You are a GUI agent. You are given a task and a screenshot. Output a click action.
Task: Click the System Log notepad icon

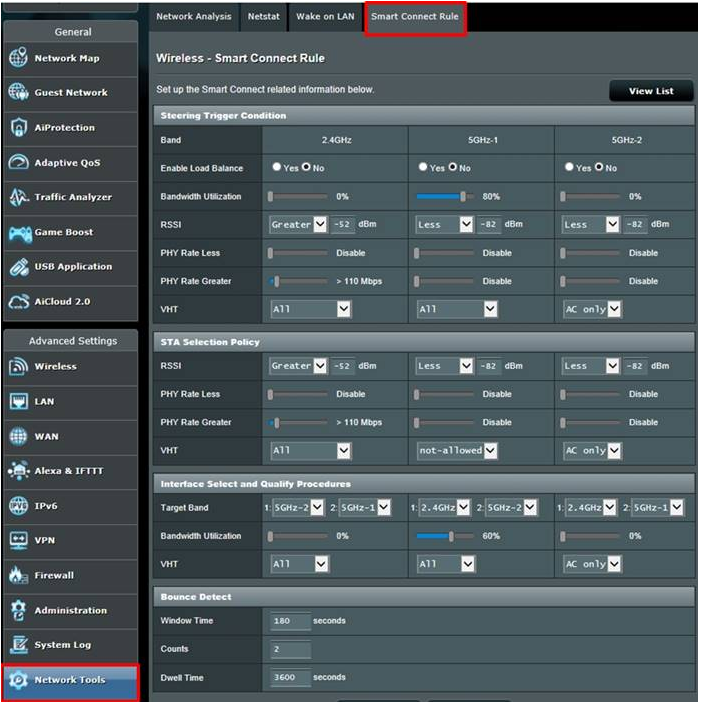coord(18,645)
